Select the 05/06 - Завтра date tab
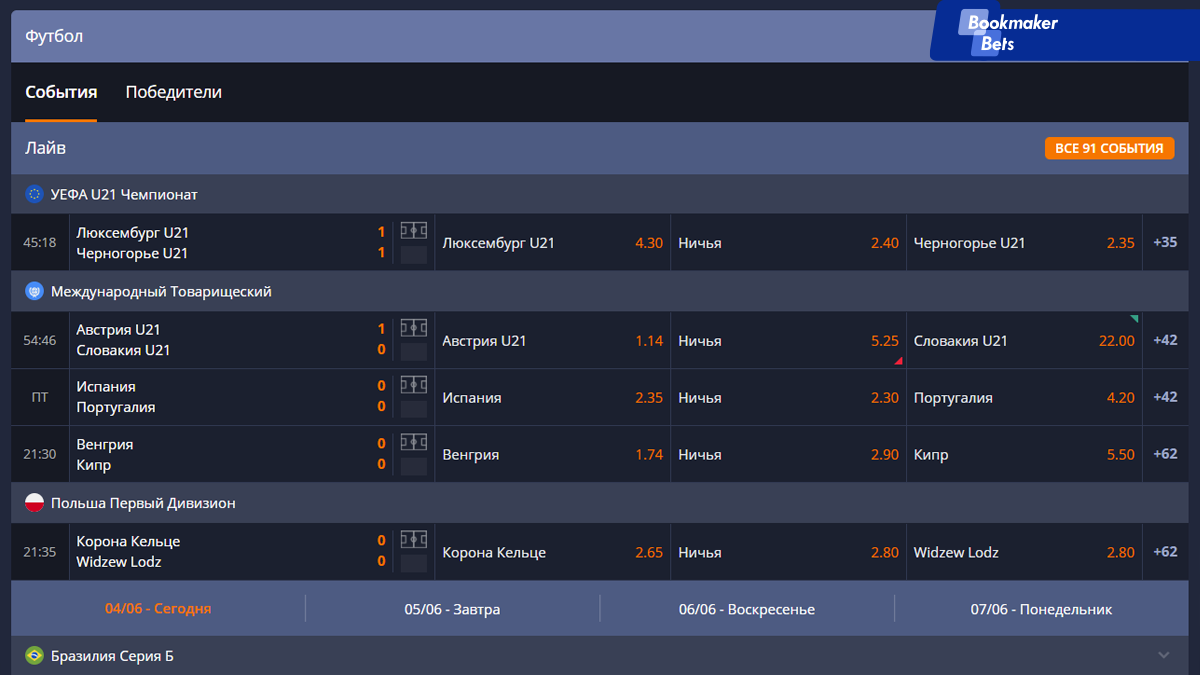The image size is (1200, 675). 452,609
